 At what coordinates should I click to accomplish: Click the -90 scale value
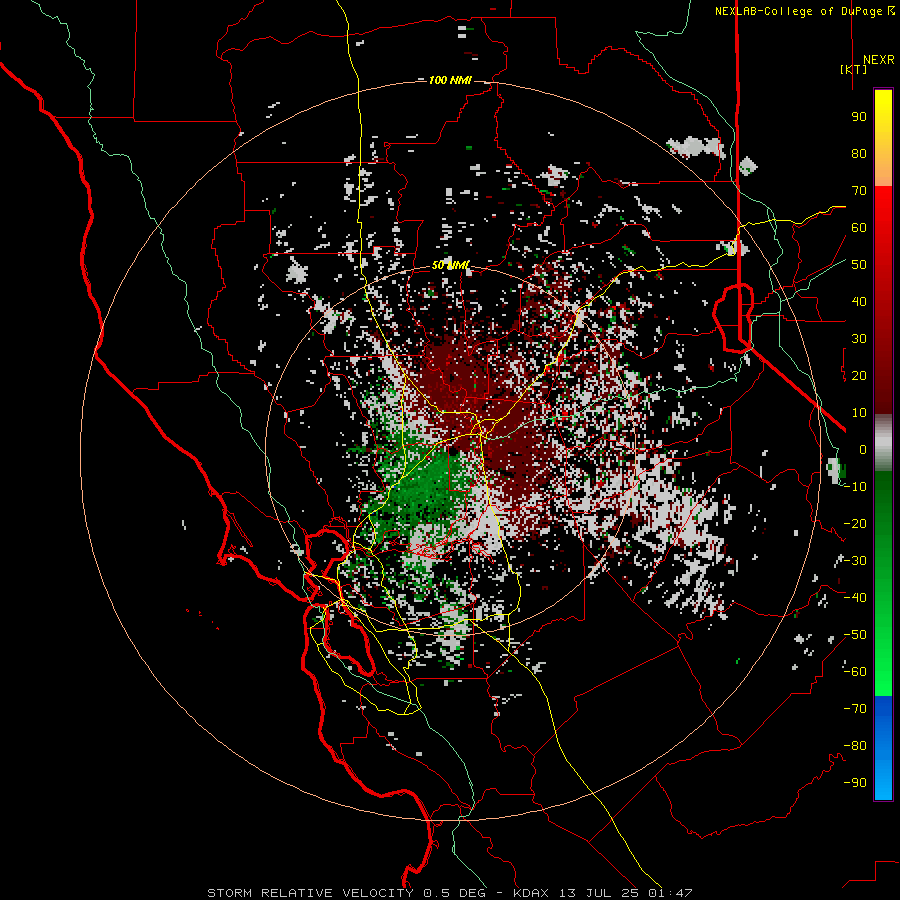[x=855, y=783]
